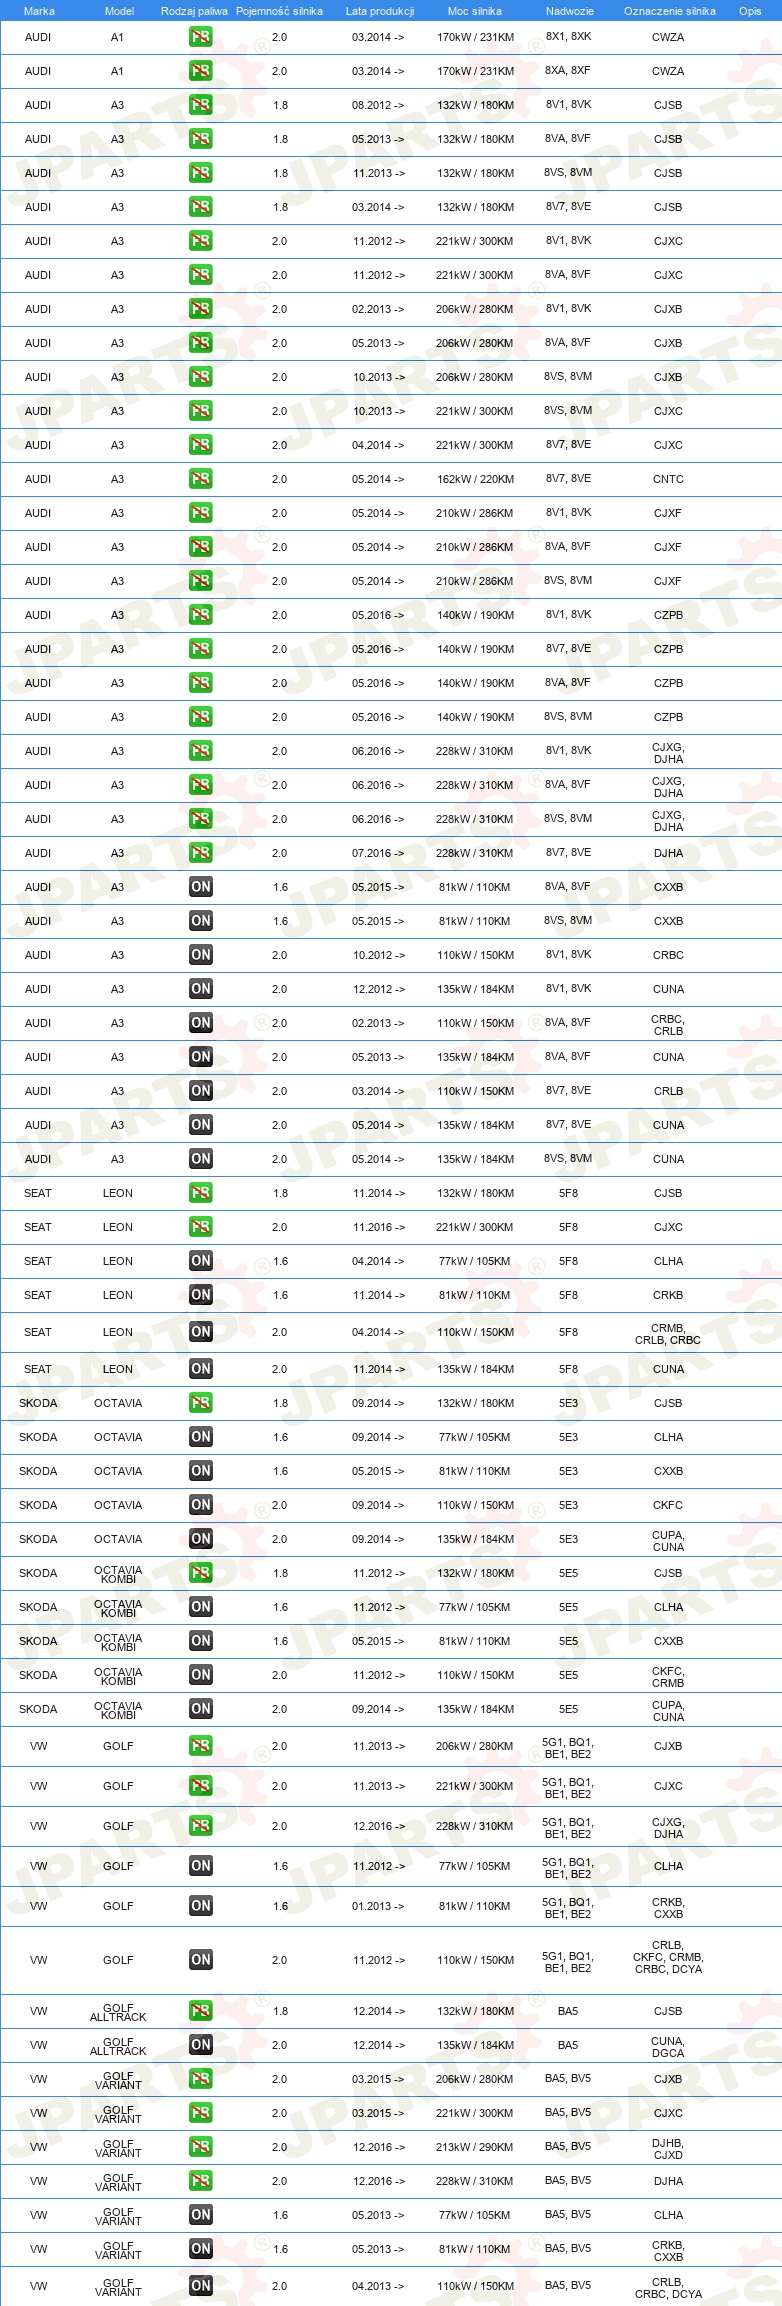Click the ON icon for Skoda Octavia 5E3 CKFC
The height and width of the screenshot is (2306, 782).
201,1505
